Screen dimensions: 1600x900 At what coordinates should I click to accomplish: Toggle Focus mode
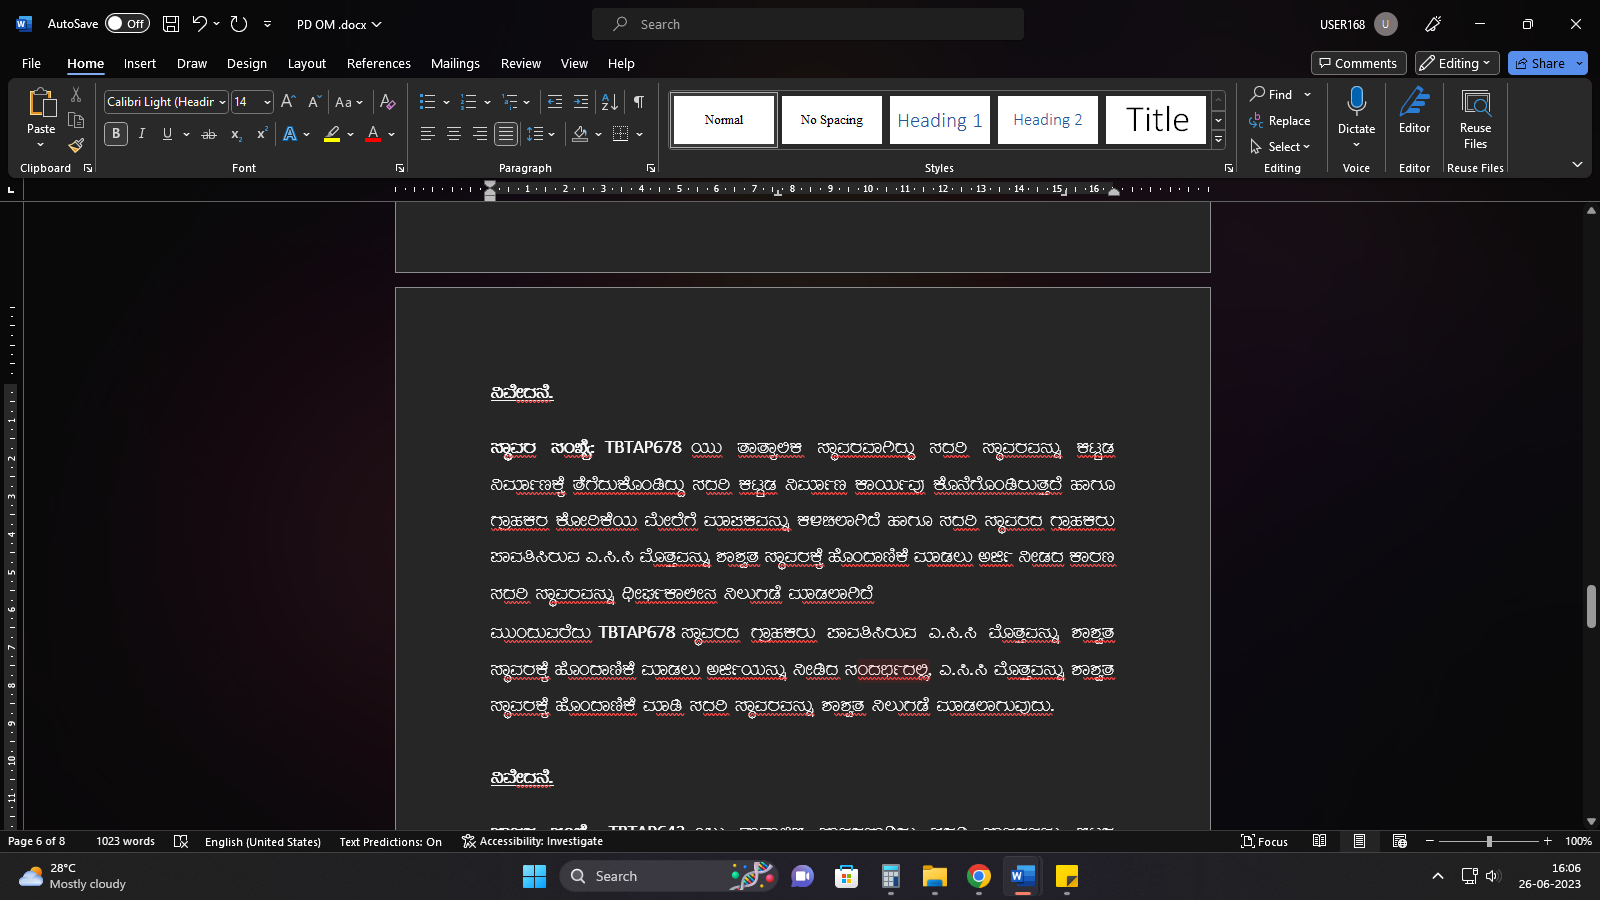pyautogui.click(x=1264, y=842)
